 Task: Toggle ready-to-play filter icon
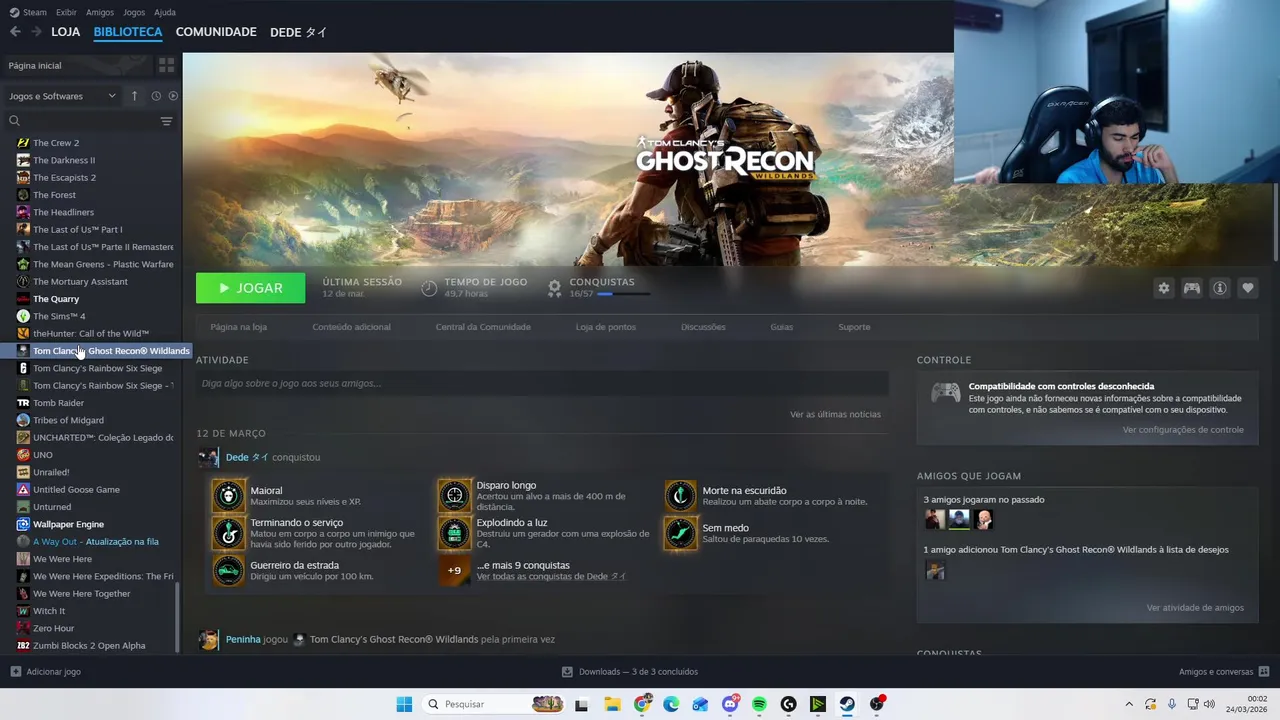(x=173, y=96)
